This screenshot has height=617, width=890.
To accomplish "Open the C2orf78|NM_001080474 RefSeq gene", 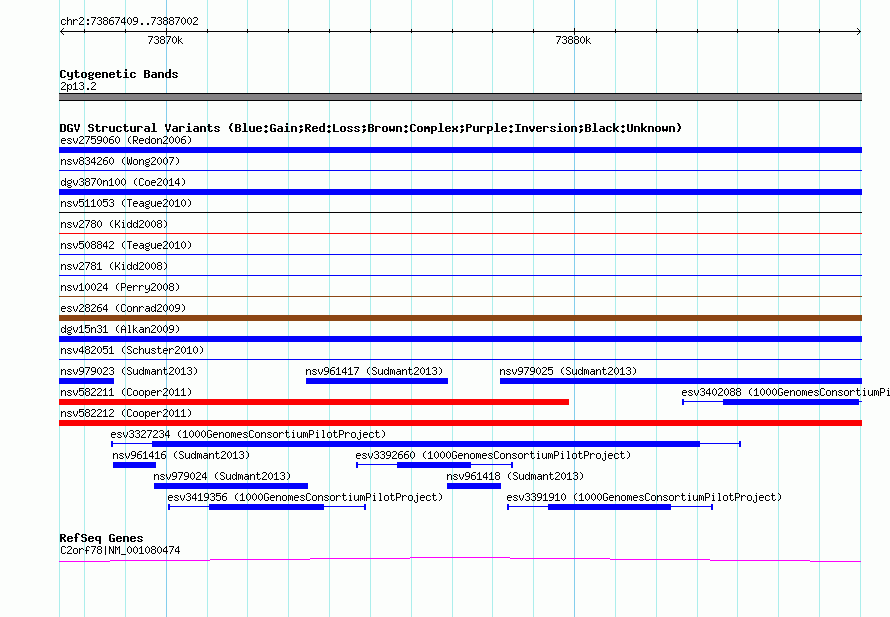I will click(460, 560).
